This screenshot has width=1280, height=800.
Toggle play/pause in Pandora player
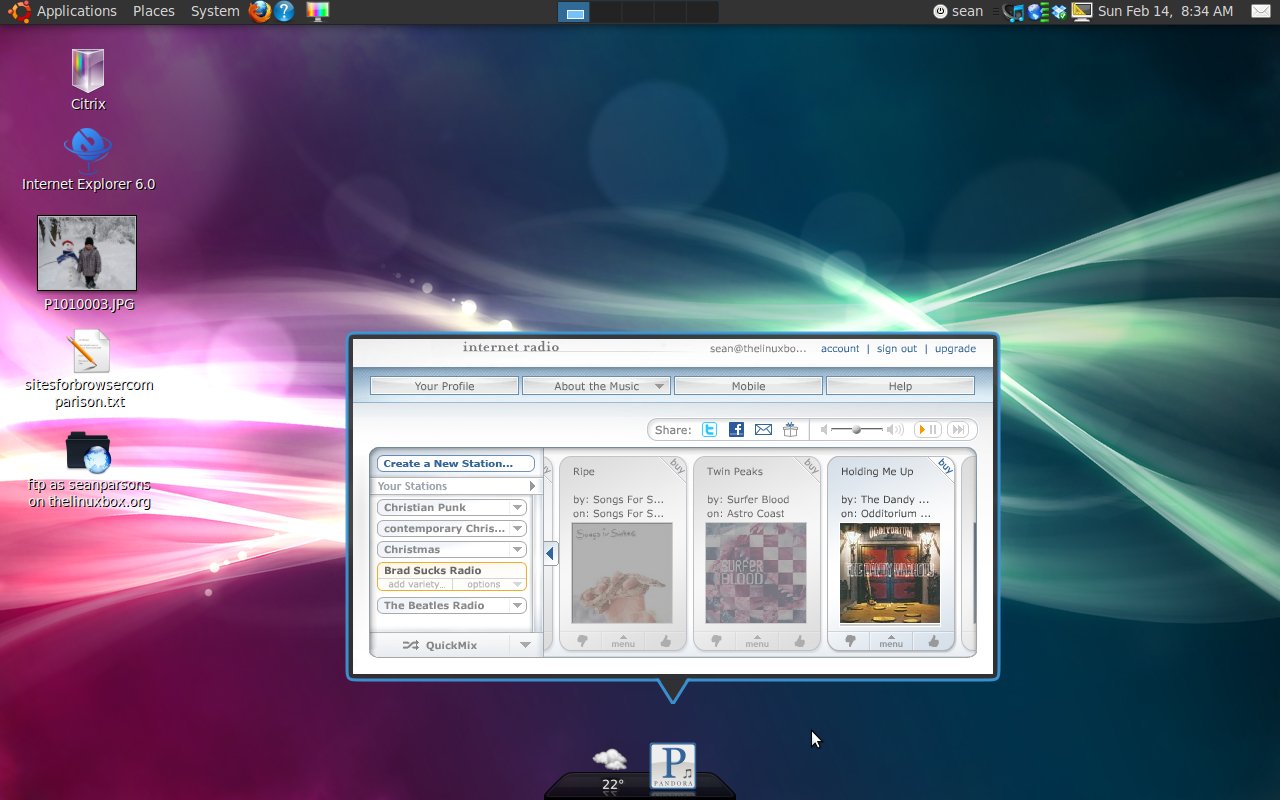pyautogui.click(x=927, y=429)
